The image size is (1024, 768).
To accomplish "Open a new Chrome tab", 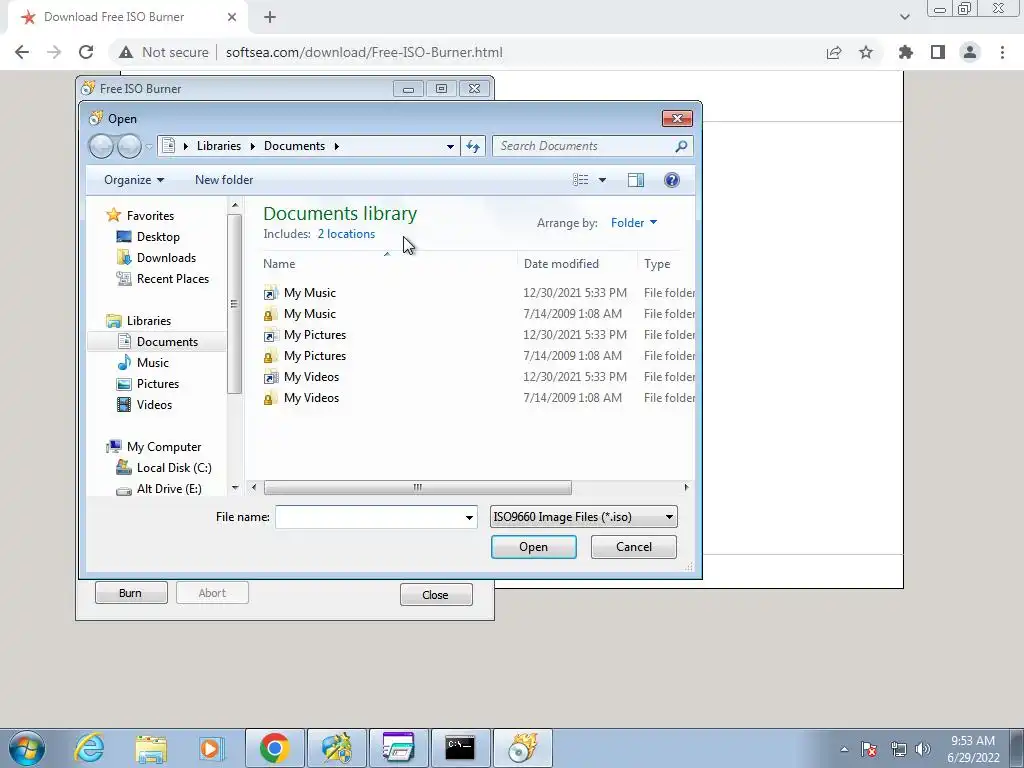I will point(270,17).
